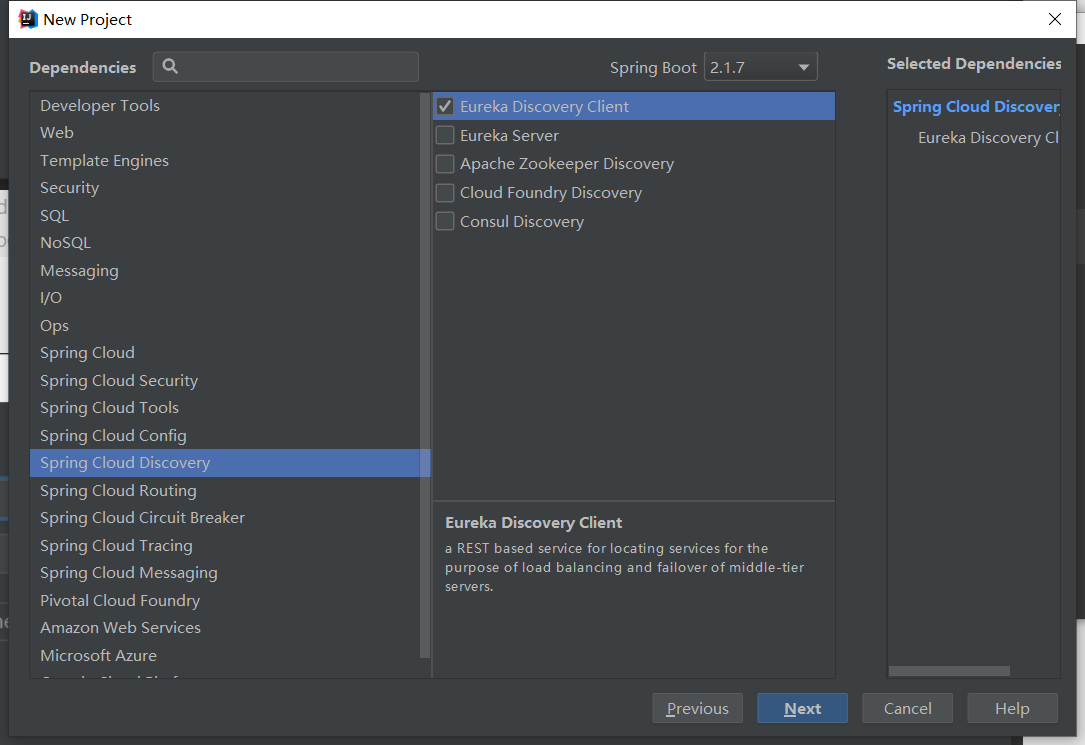Cancel the New Project dialog
The image size is (1085, 745).
coord(907,708)
